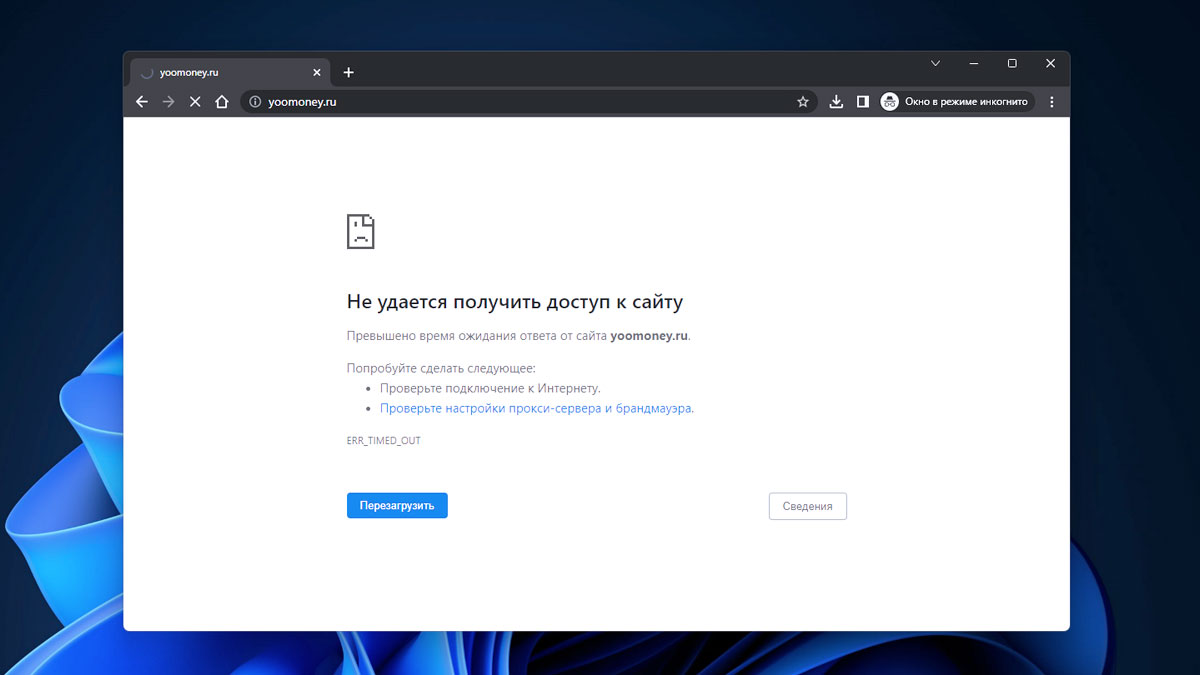This screenshot has width=1200, height=675.
Task: Open the downloads icon in toolbar
Action: tap(837, 102)
